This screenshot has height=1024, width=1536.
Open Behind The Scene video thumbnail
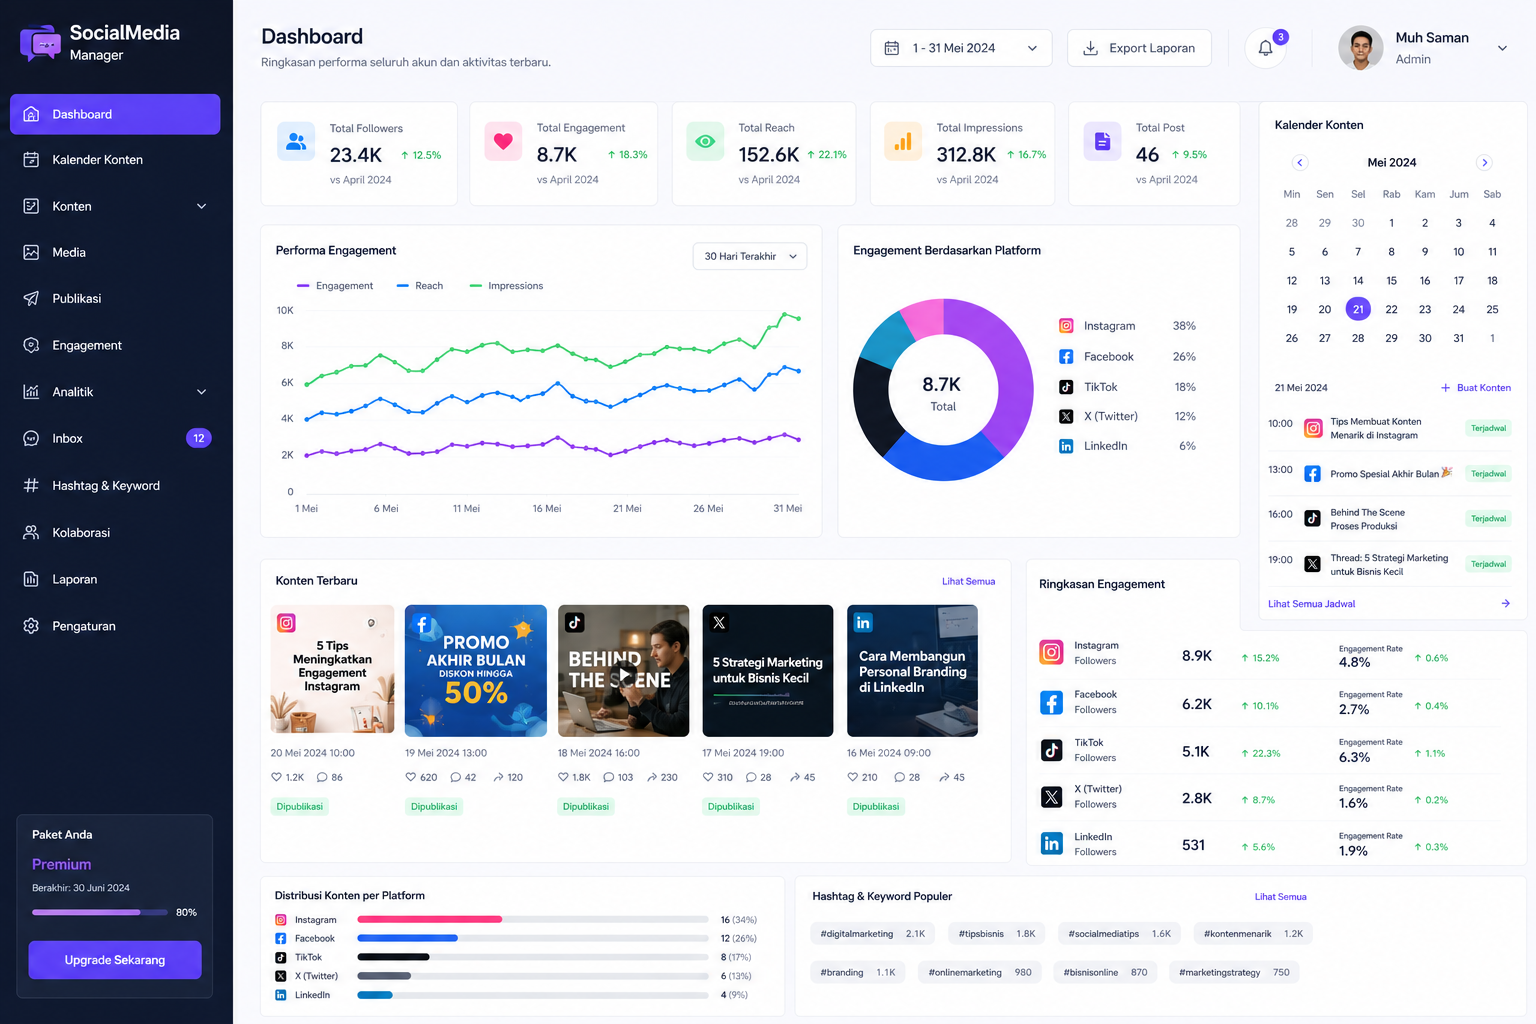(x=623, y=671)
